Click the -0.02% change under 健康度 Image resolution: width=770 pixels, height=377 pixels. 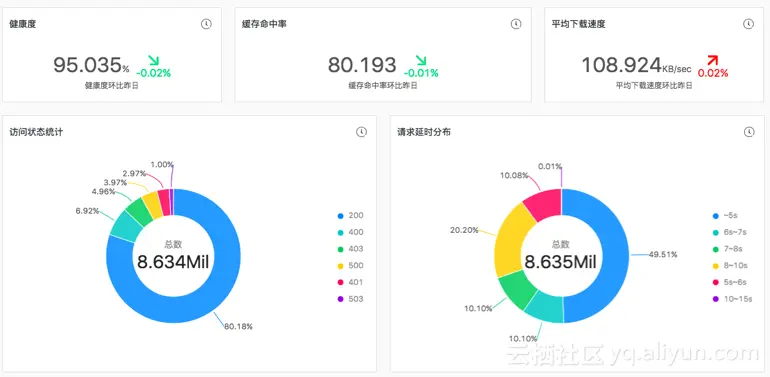(x=153, y=74)
